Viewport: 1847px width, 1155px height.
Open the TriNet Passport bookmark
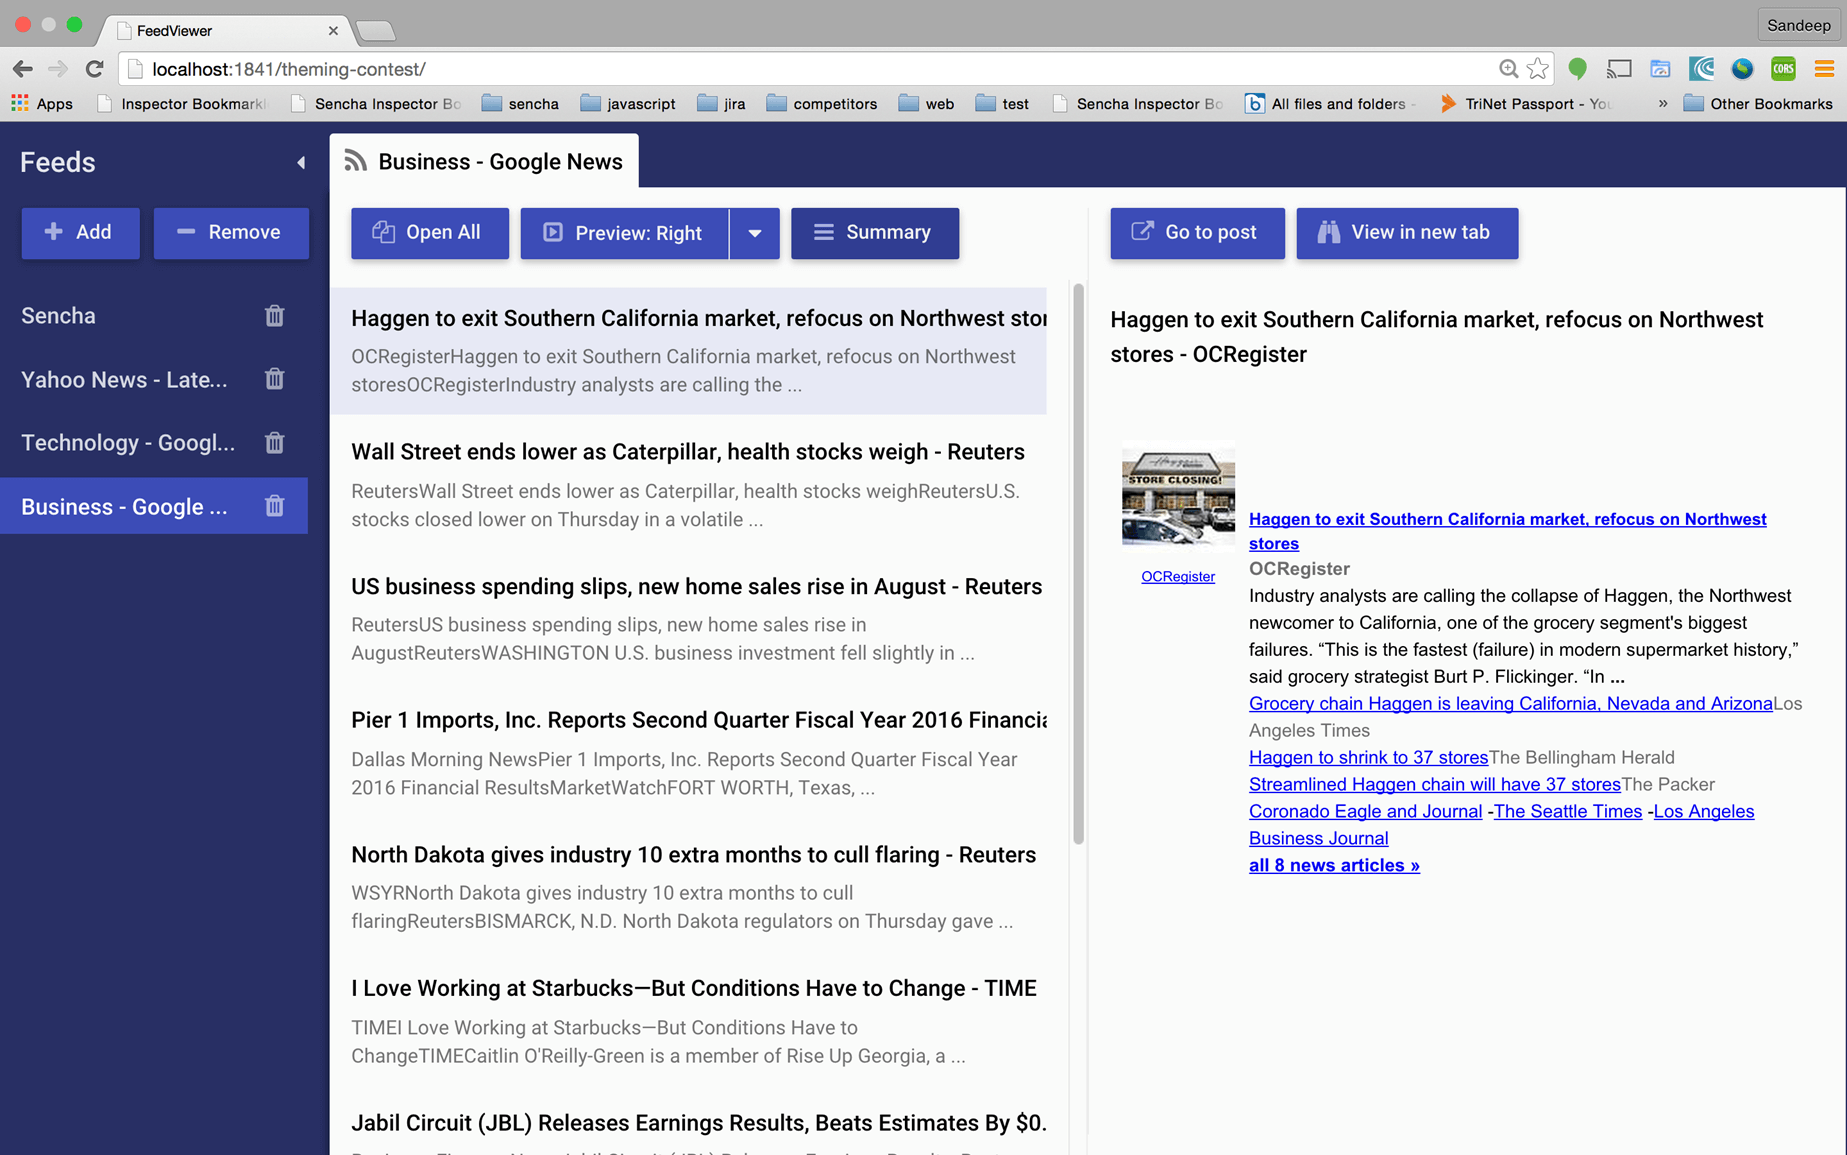1526,103
